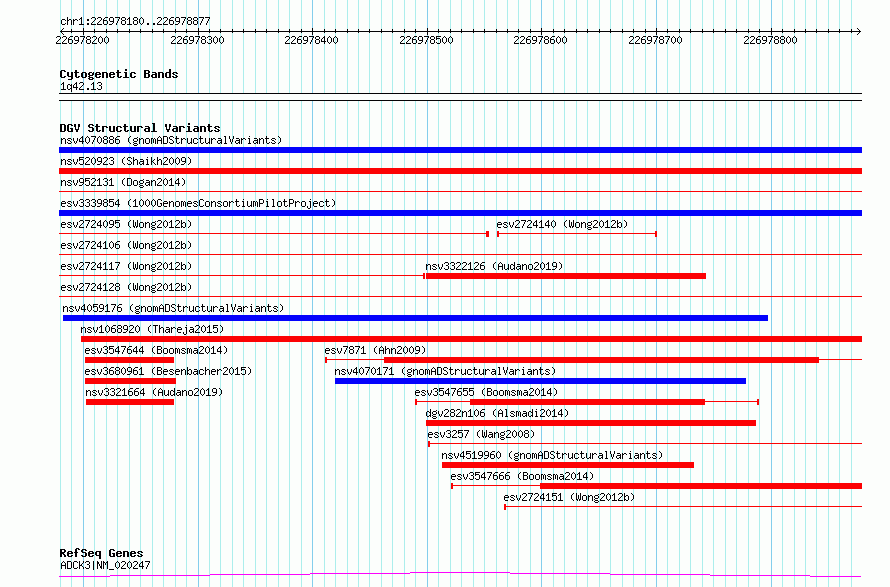Click the ruler at position 226978700
Screen dimensions: 890x587
[656, 40]
